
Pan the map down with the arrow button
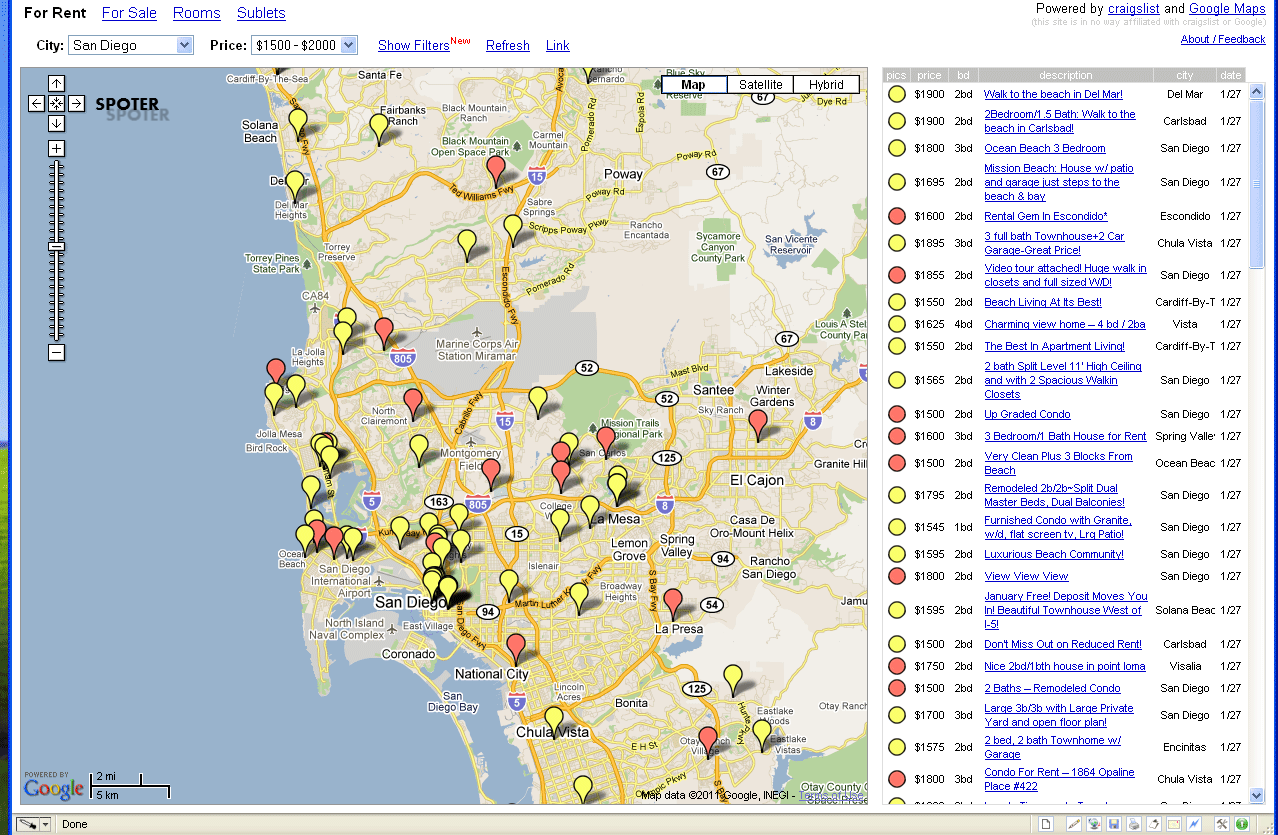tap(56, 123)
